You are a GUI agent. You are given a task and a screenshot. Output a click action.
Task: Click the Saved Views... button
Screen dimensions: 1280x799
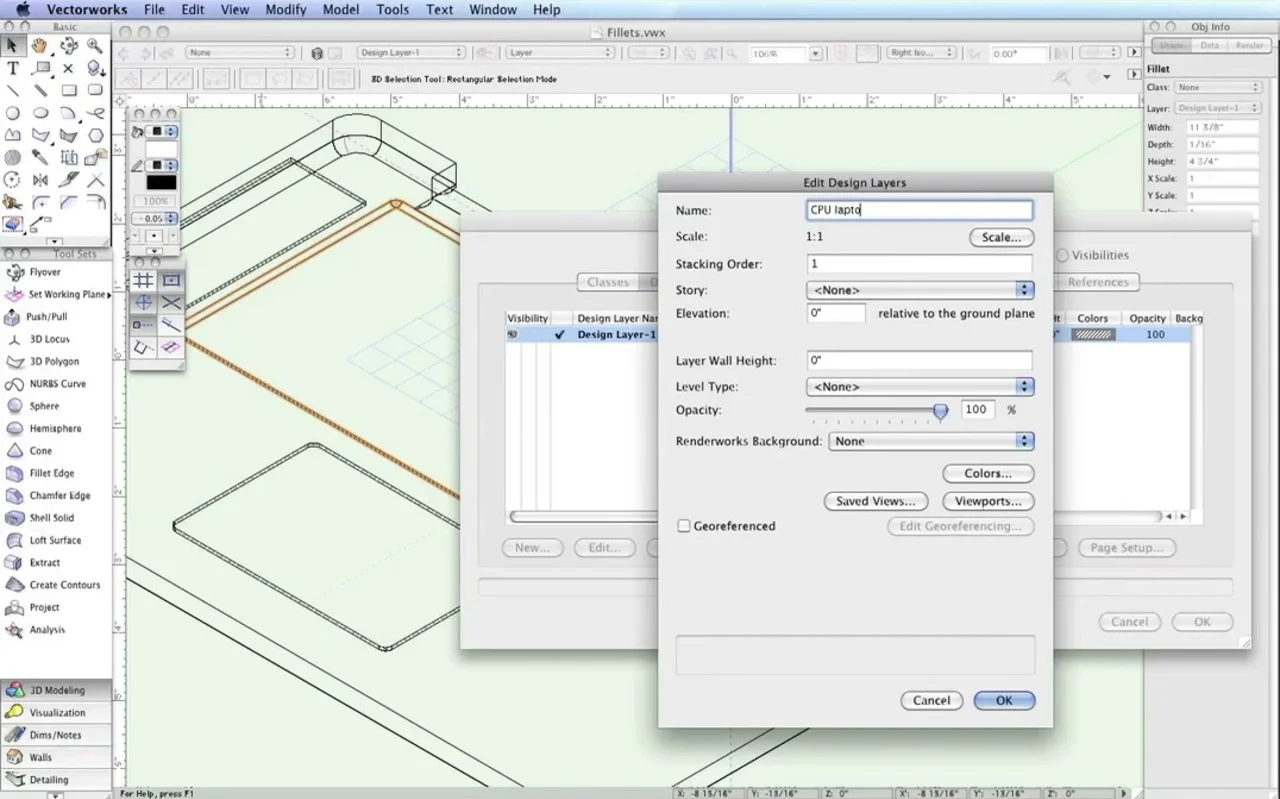(876, 501)
